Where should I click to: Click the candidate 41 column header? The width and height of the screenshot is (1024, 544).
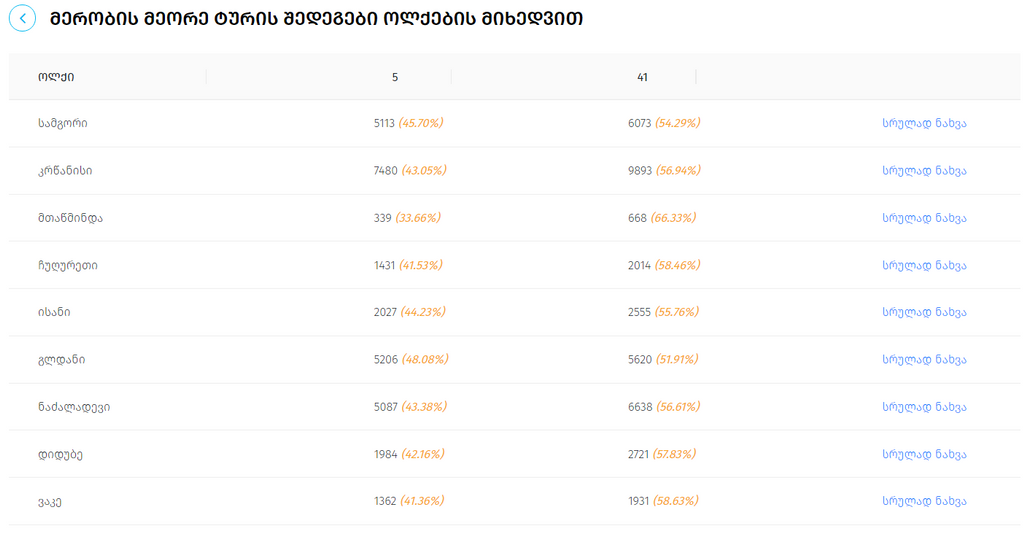pos(642,77)
